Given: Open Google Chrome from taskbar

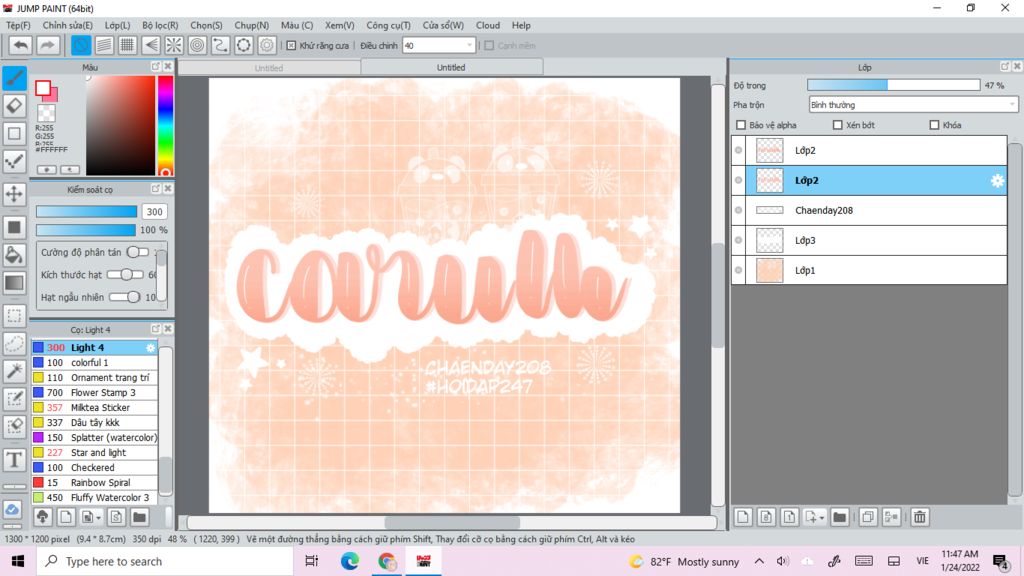Looking at the screenshot, I should tap(387, 562).
